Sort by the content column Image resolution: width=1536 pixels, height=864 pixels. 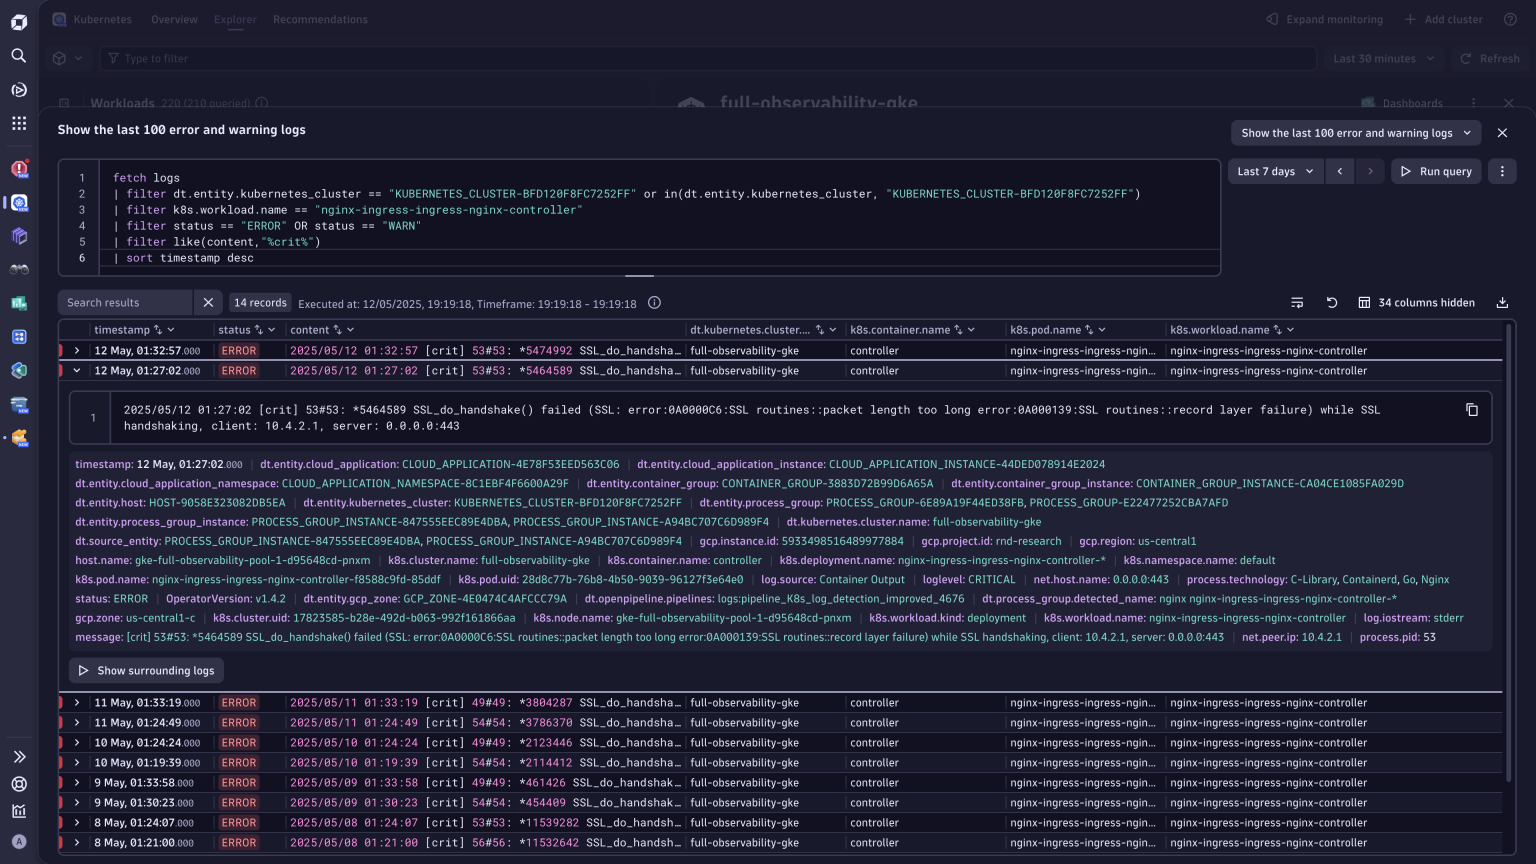(337, 330)
